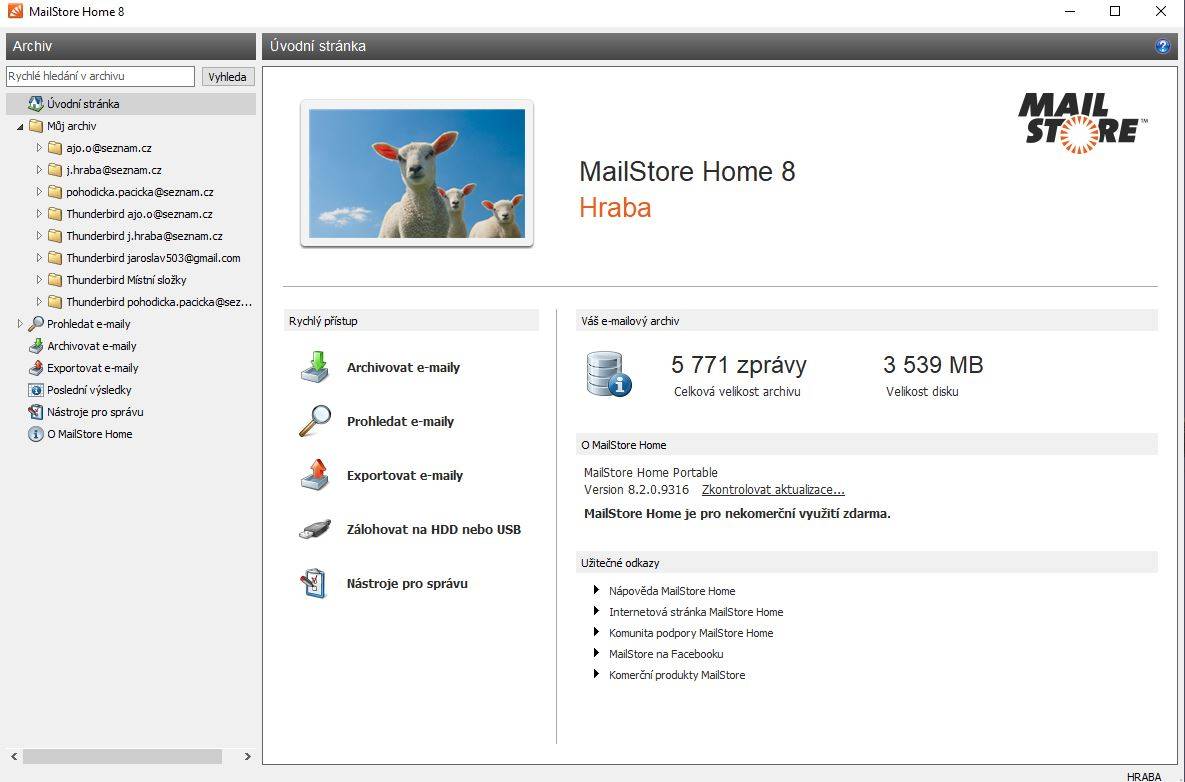Screen dimensions: 1185x782
Task: Click the sidebar Exportovat e-maily icon
Action: coord(36,368)
